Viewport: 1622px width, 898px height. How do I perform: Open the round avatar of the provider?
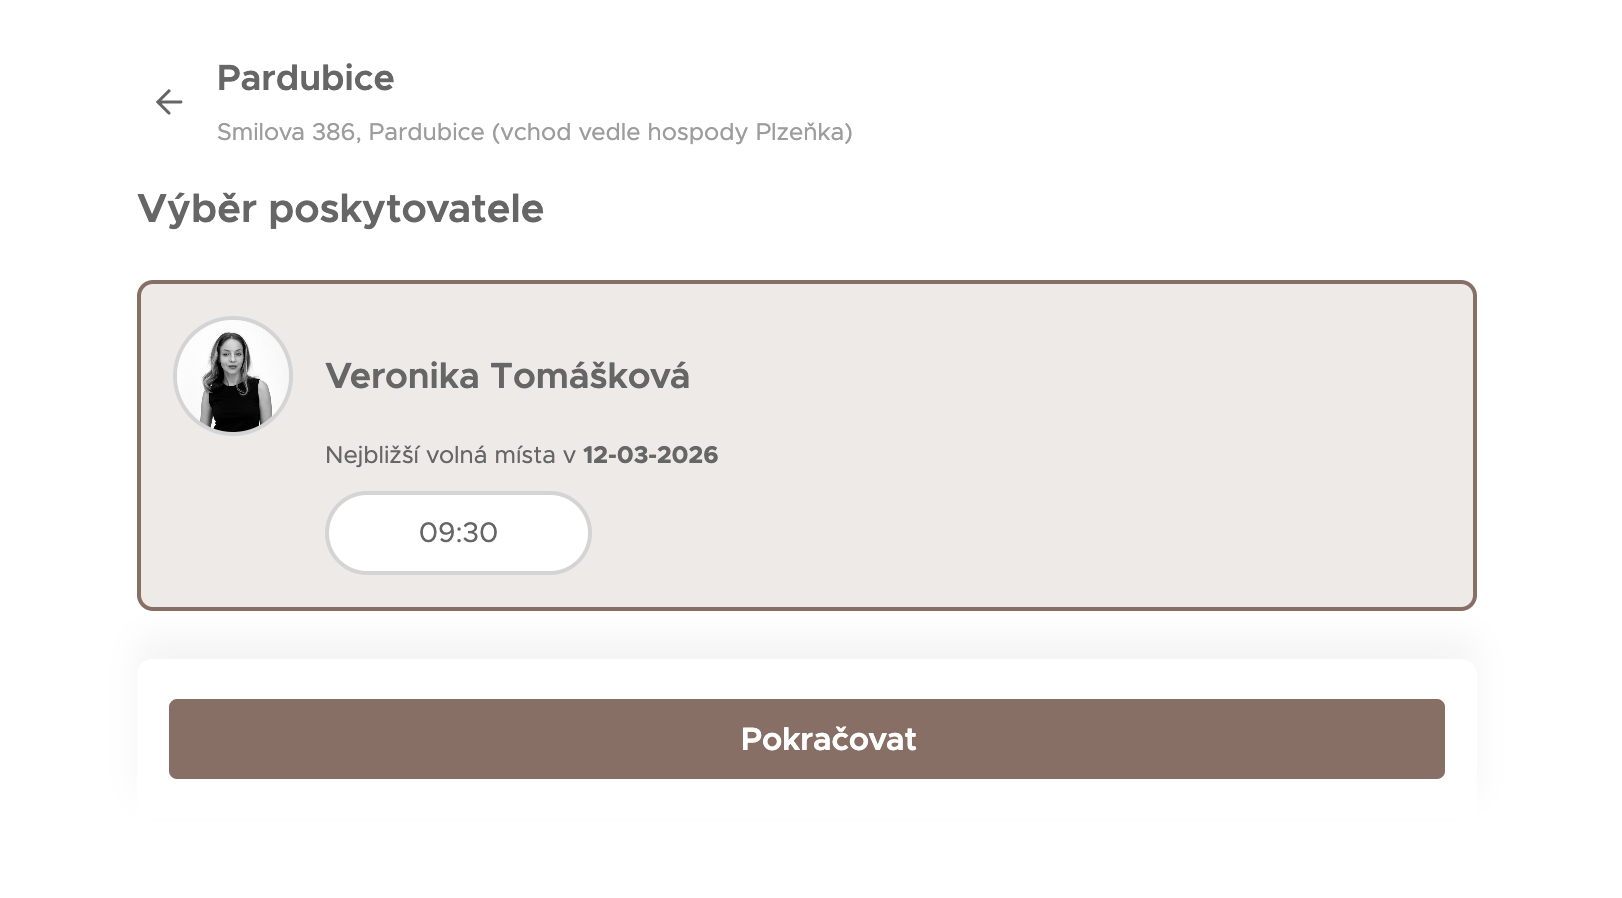(x=233, y=376)
